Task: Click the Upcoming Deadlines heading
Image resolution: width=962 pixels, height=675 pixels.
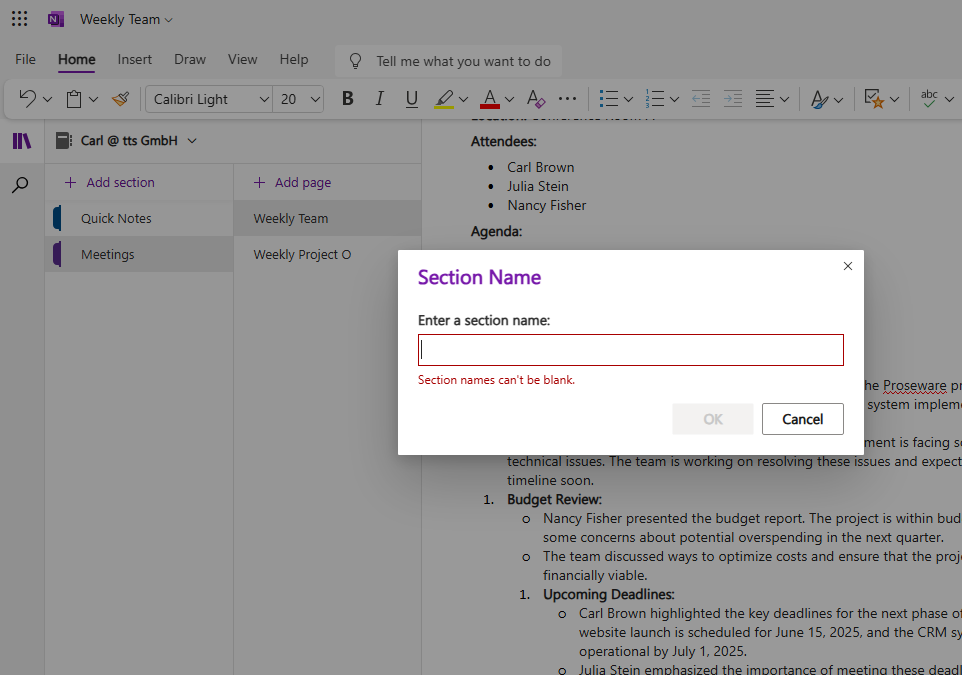Action: 609,595
